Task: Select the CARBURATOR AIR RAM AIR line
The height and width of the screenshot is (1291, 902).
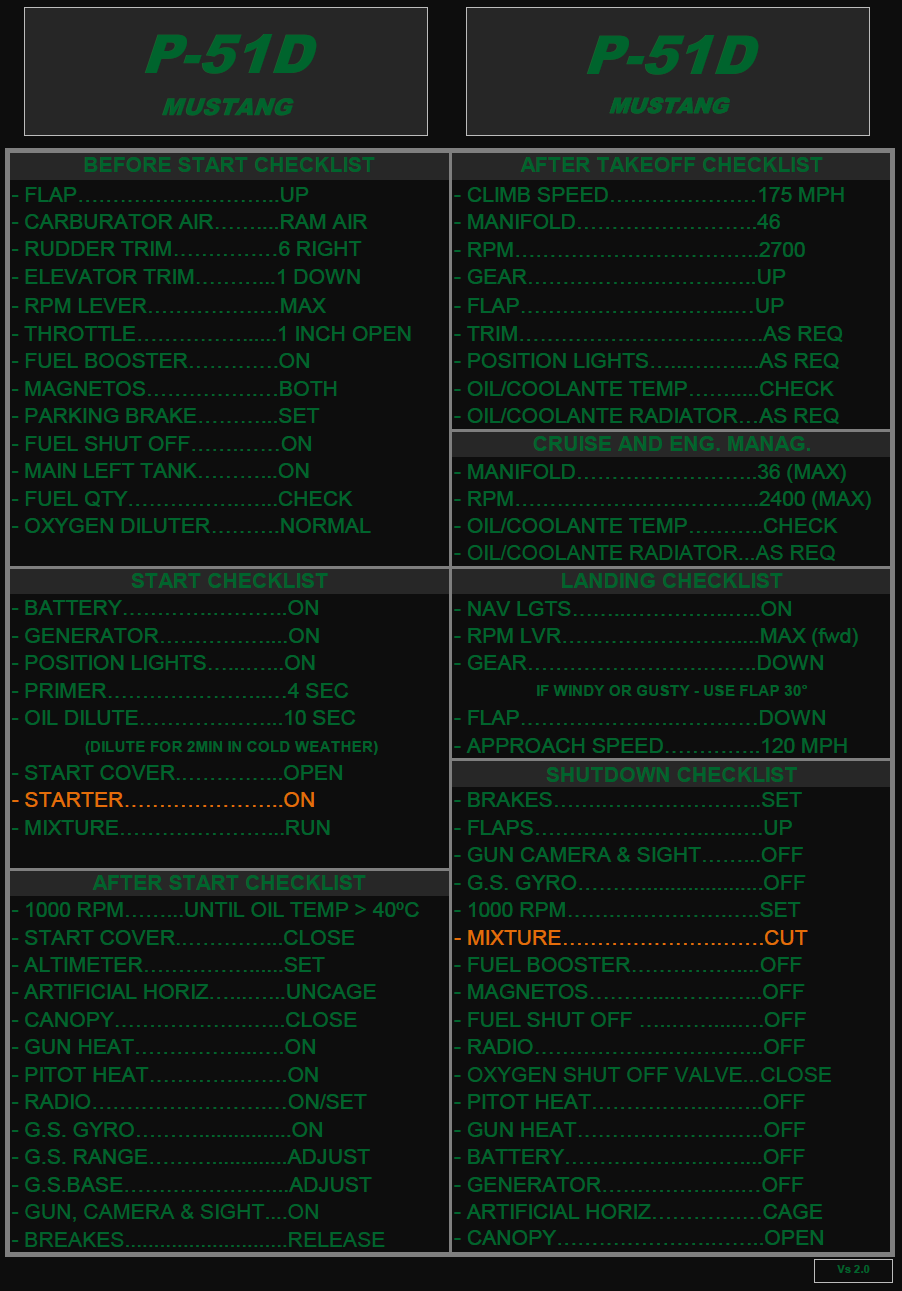Action: pyautogui.click(x=190, y=222)
